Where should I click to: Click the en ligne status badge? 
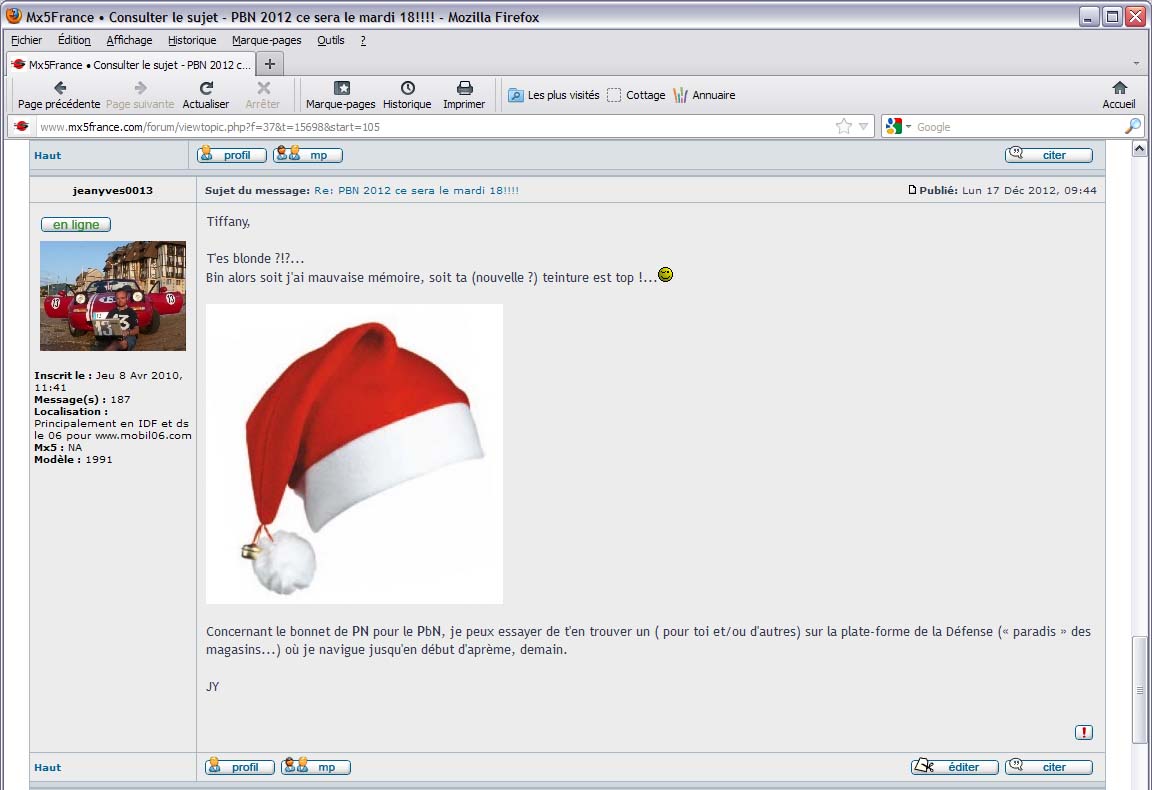click(x=76, y=224)
